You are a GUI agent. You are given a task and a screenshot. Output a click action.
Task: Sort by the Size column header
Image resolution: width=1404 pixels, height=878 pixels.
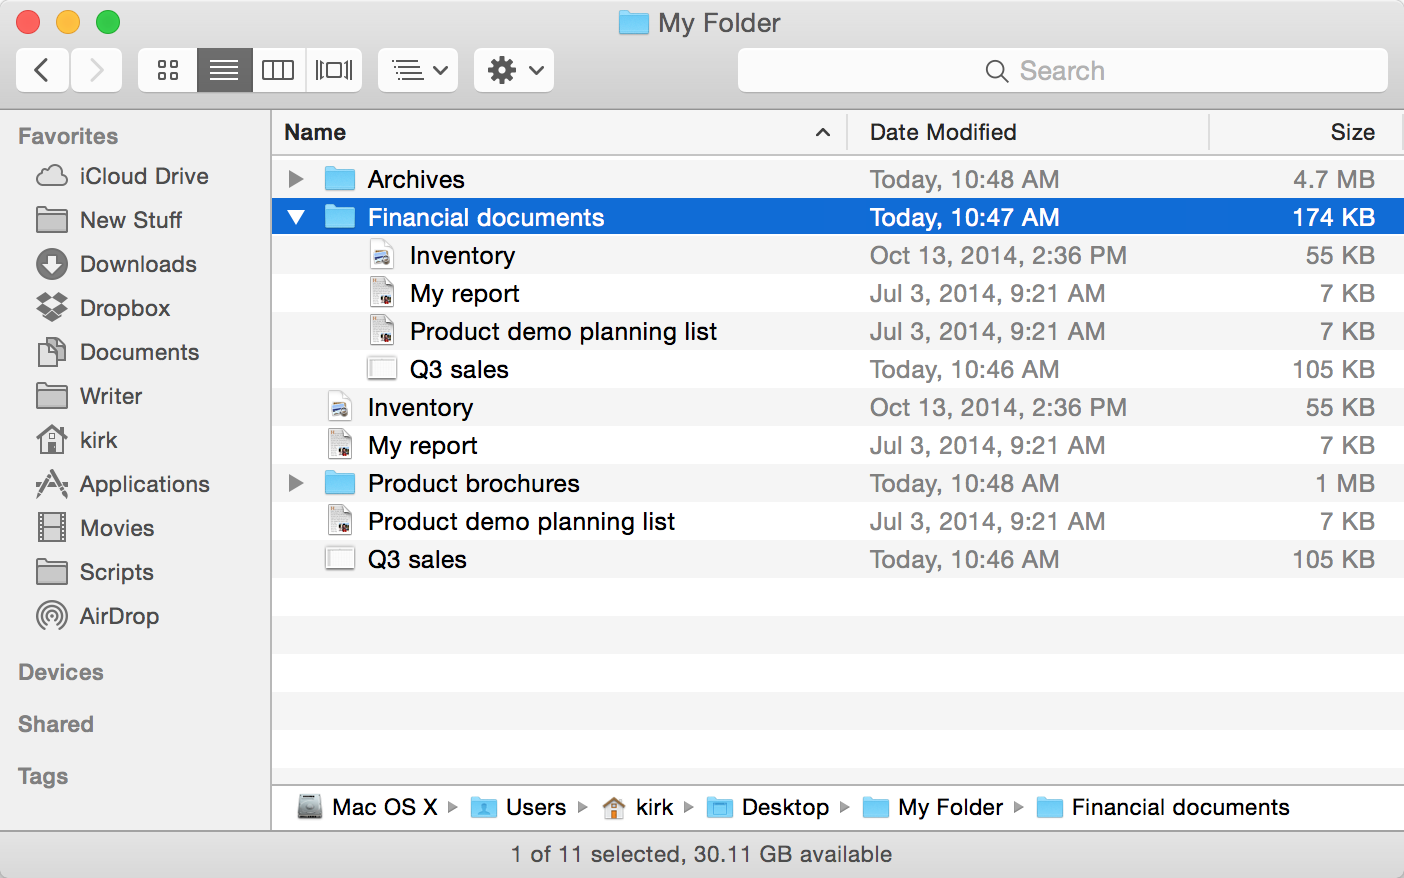pos(1306,132)
